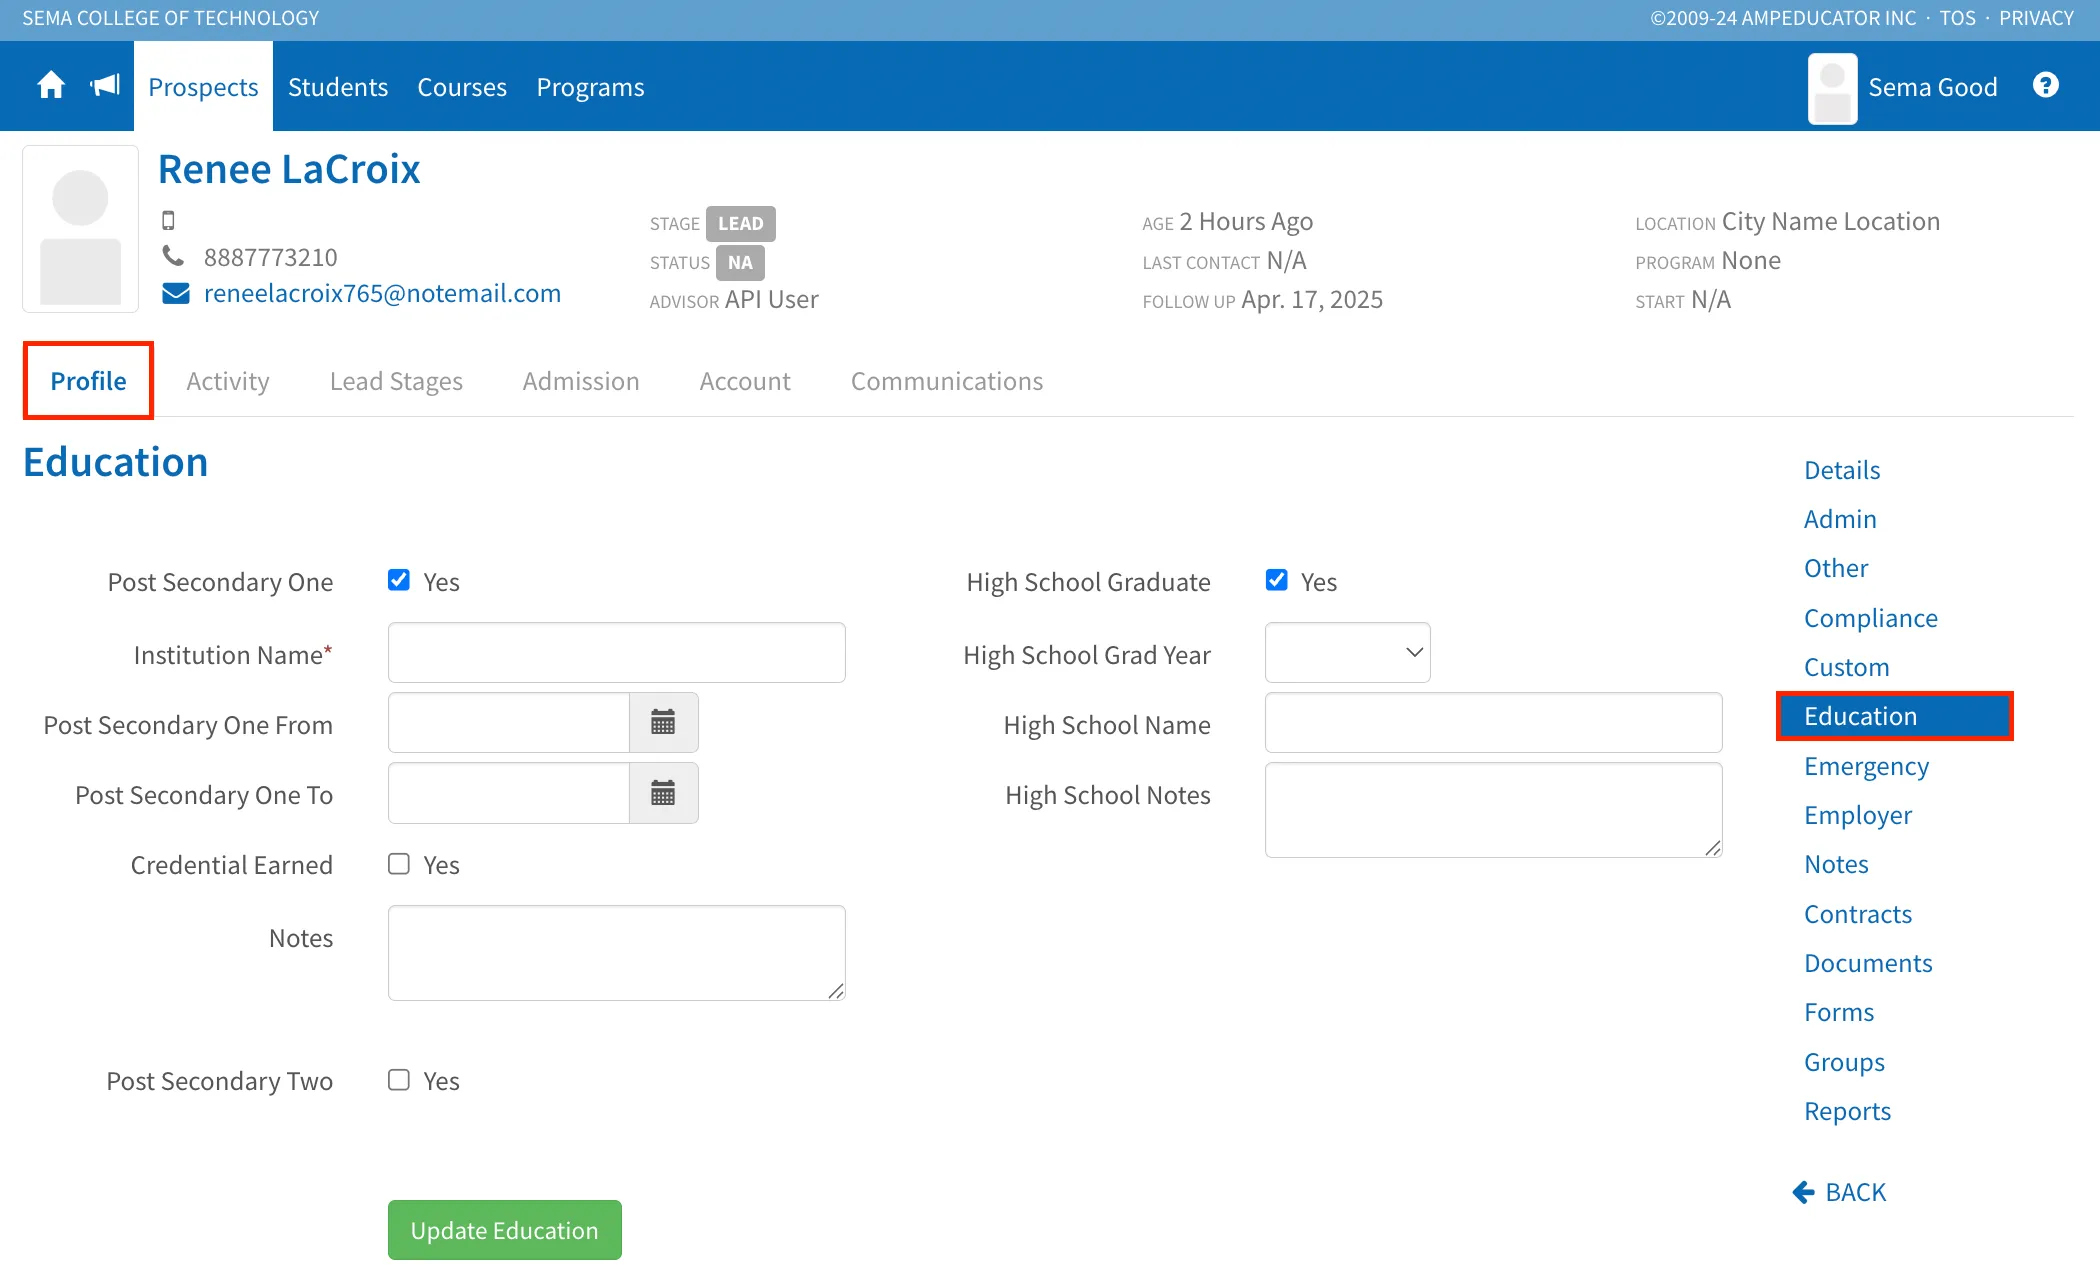
Task: Switch to the Activity tab
Action: coord(228,381)
